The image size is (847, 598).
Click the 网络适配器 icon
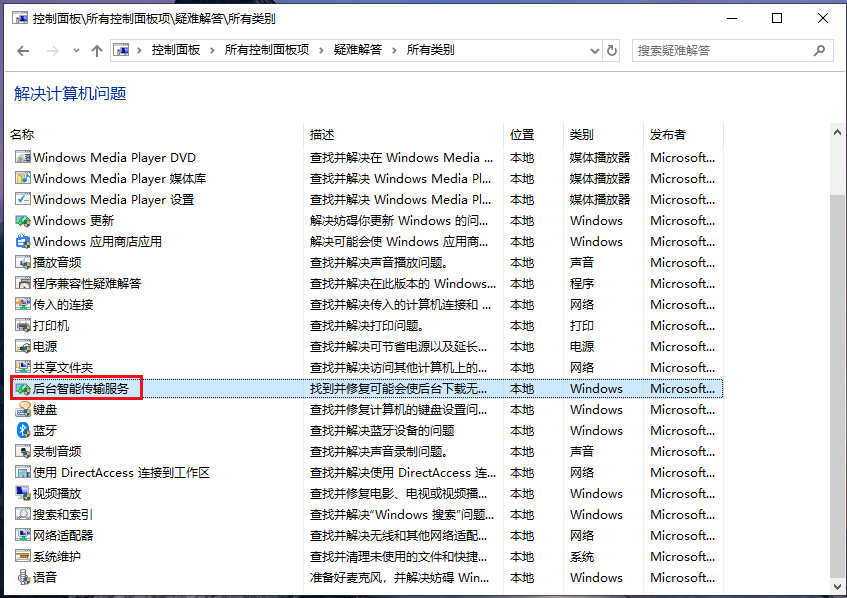[x=23, y=536]
